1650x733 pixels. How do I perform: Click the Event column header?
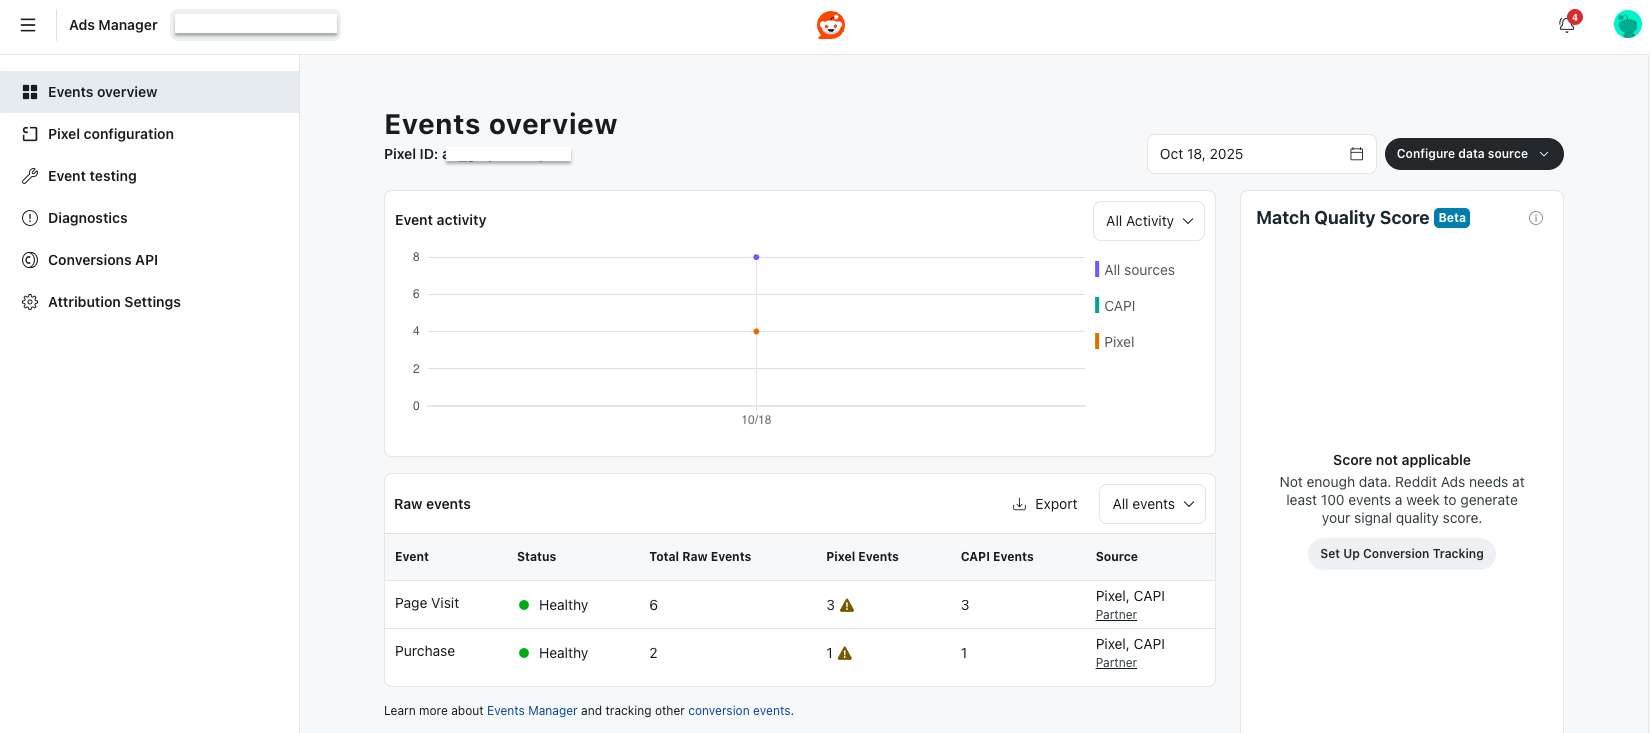pos(412,557)
